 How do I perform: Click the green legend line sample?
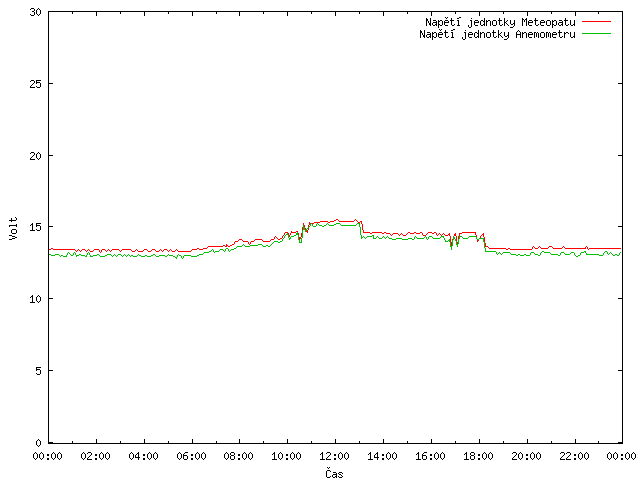click(596, 34)
